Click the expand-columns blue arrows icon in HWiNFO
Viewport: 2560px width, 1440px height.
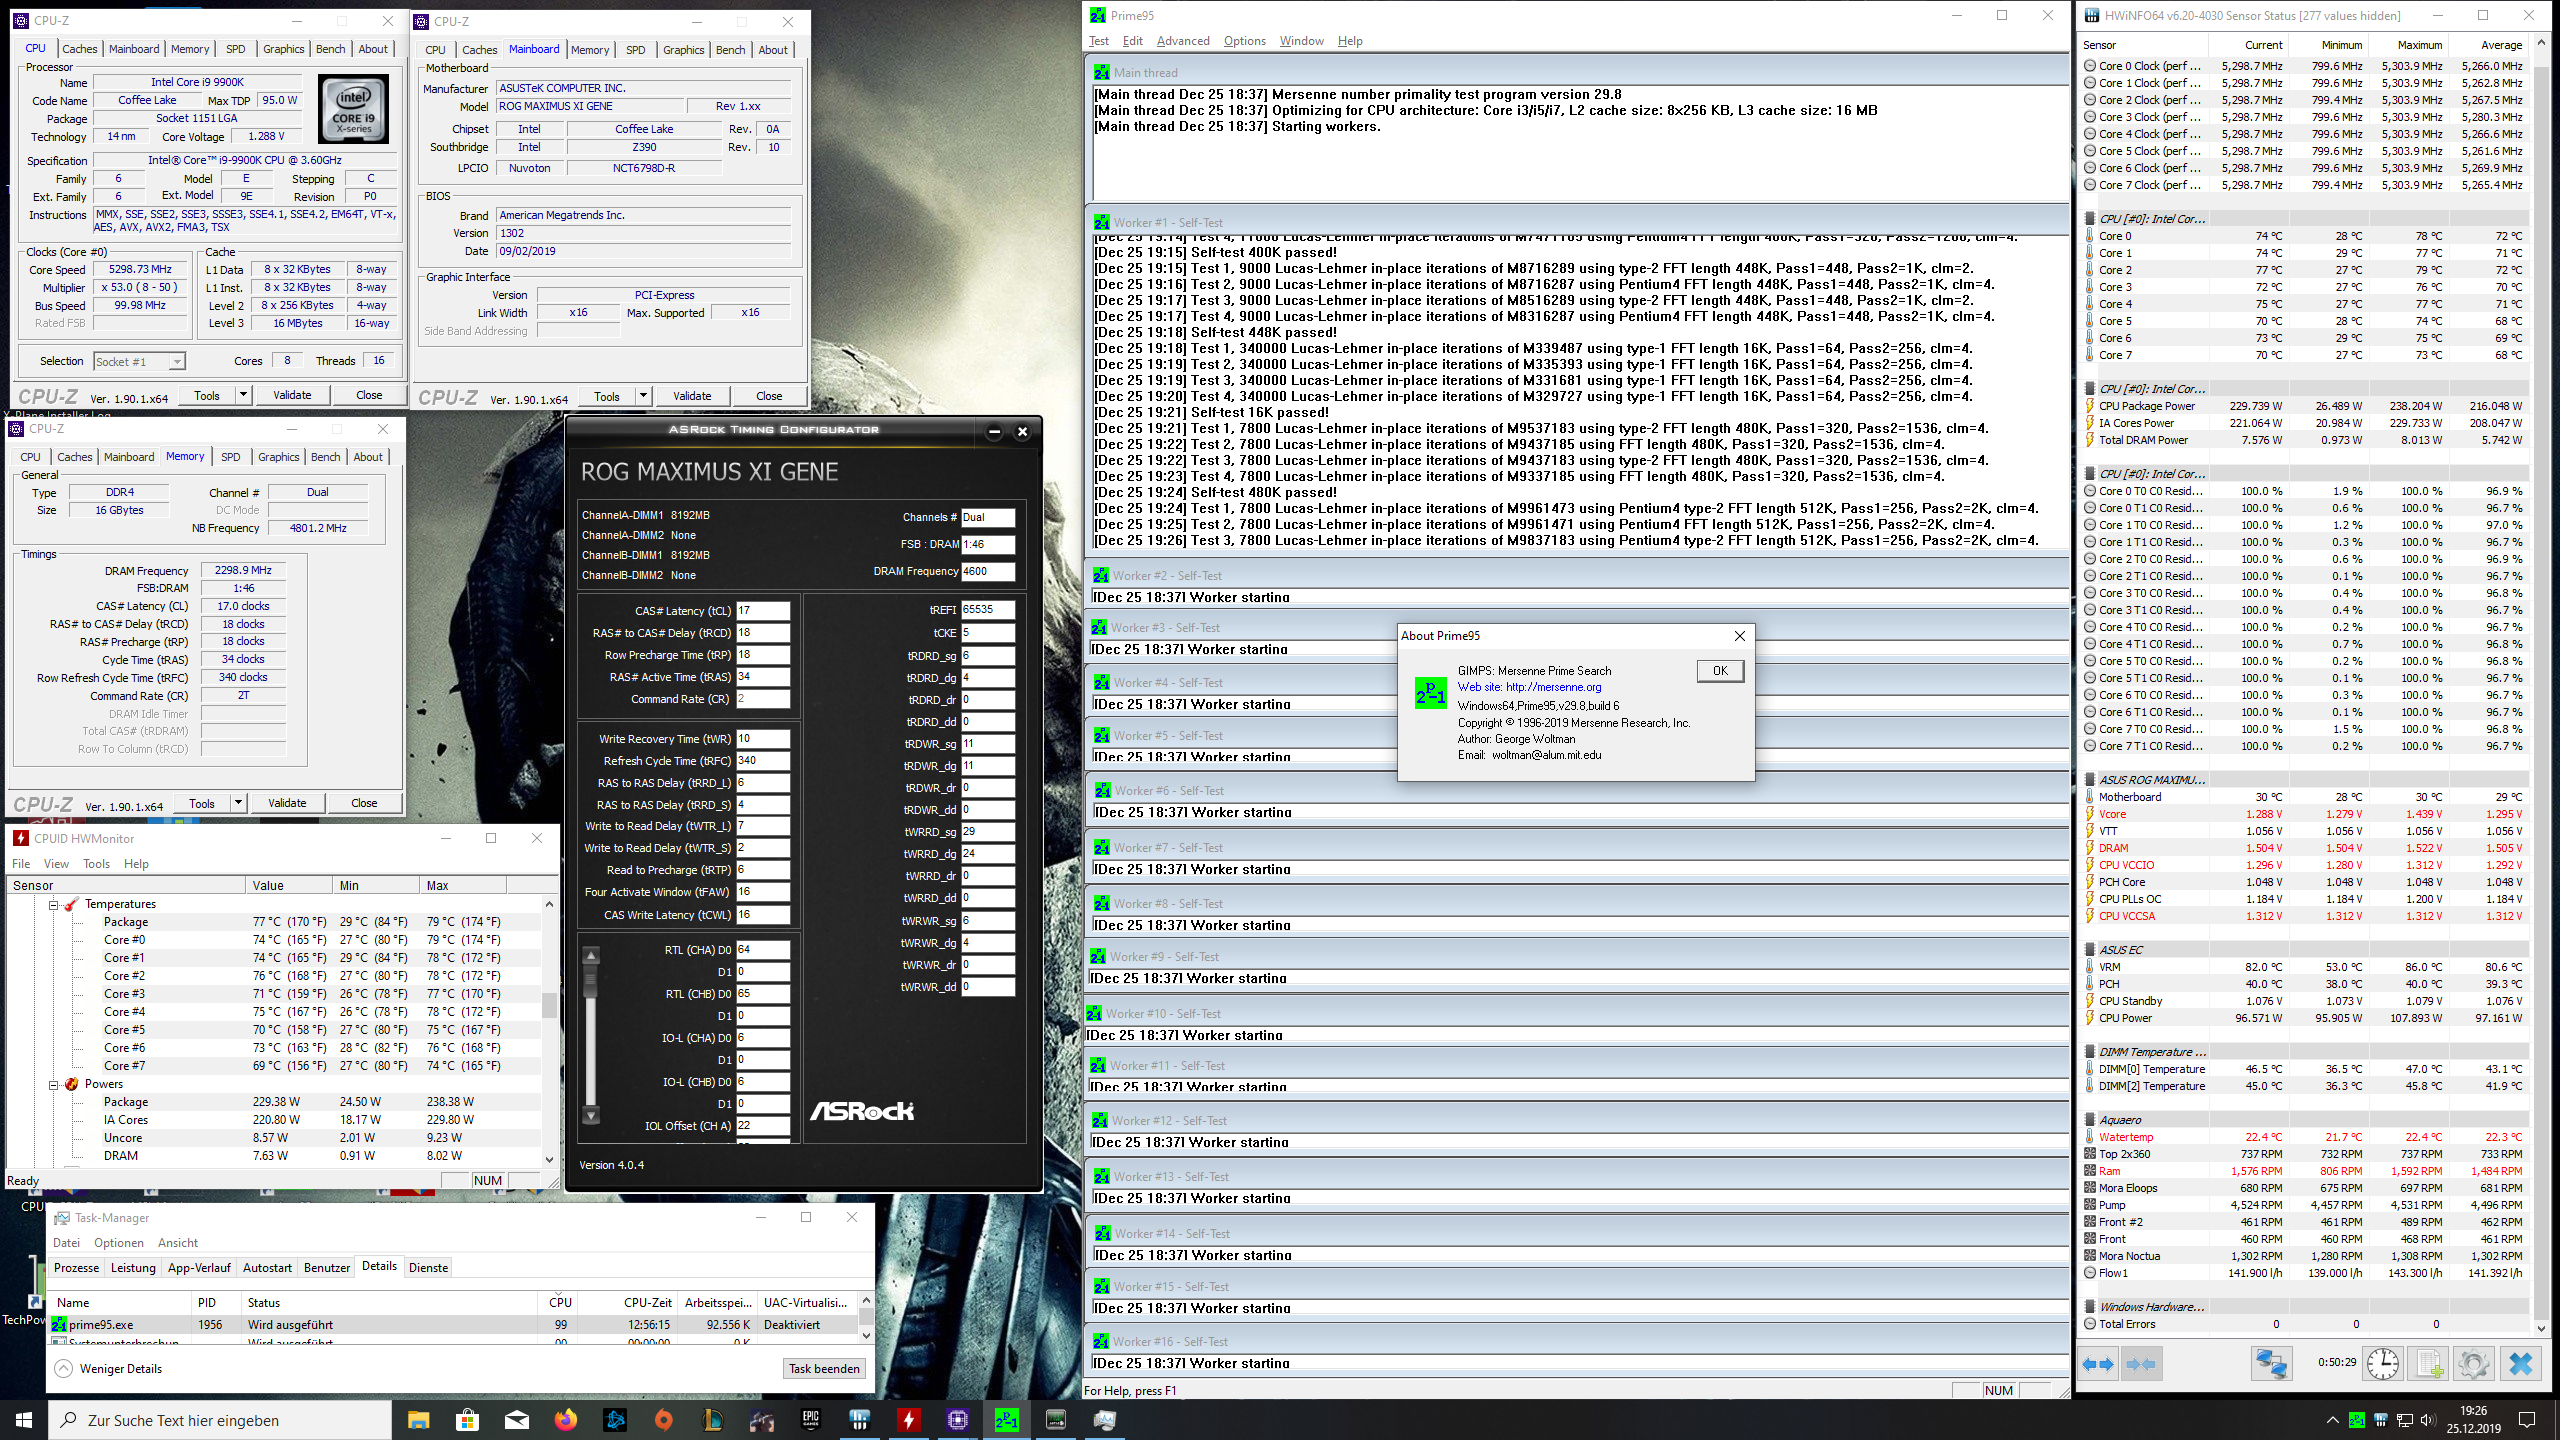point(2098,1363)
